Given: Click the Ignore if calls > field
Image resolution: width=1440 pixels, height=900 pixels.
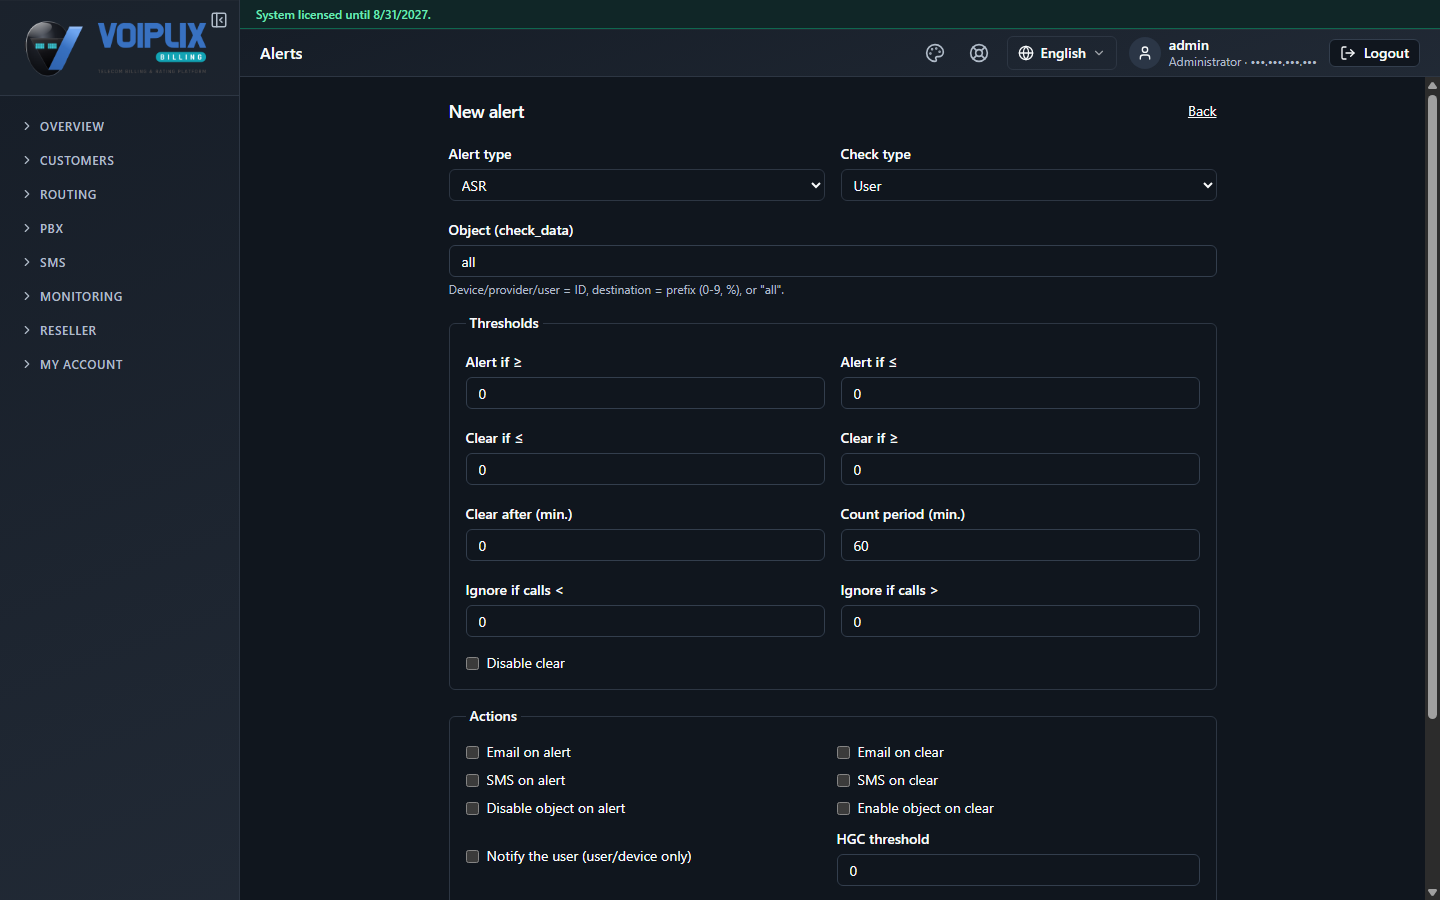Looking at the screenshot, I should [1020, 621].
